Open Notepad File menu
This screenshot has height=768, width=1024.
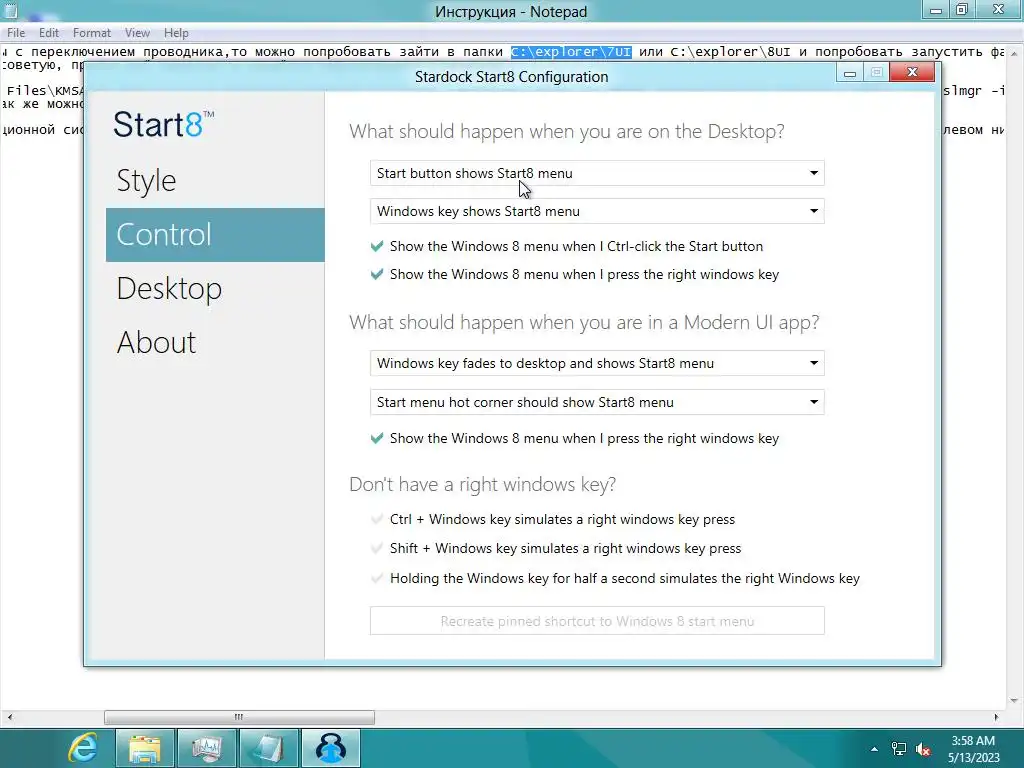tap(16, 33)
